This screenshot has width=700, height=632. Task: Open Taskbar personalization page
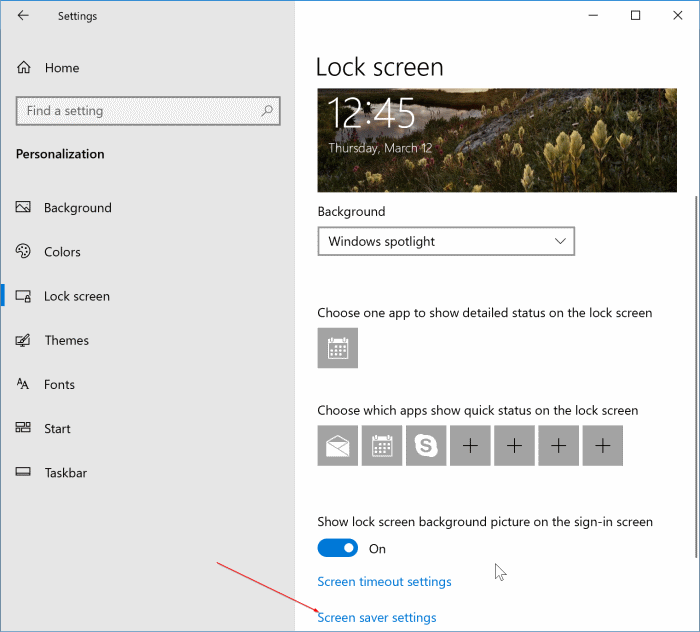coord(66,473)
